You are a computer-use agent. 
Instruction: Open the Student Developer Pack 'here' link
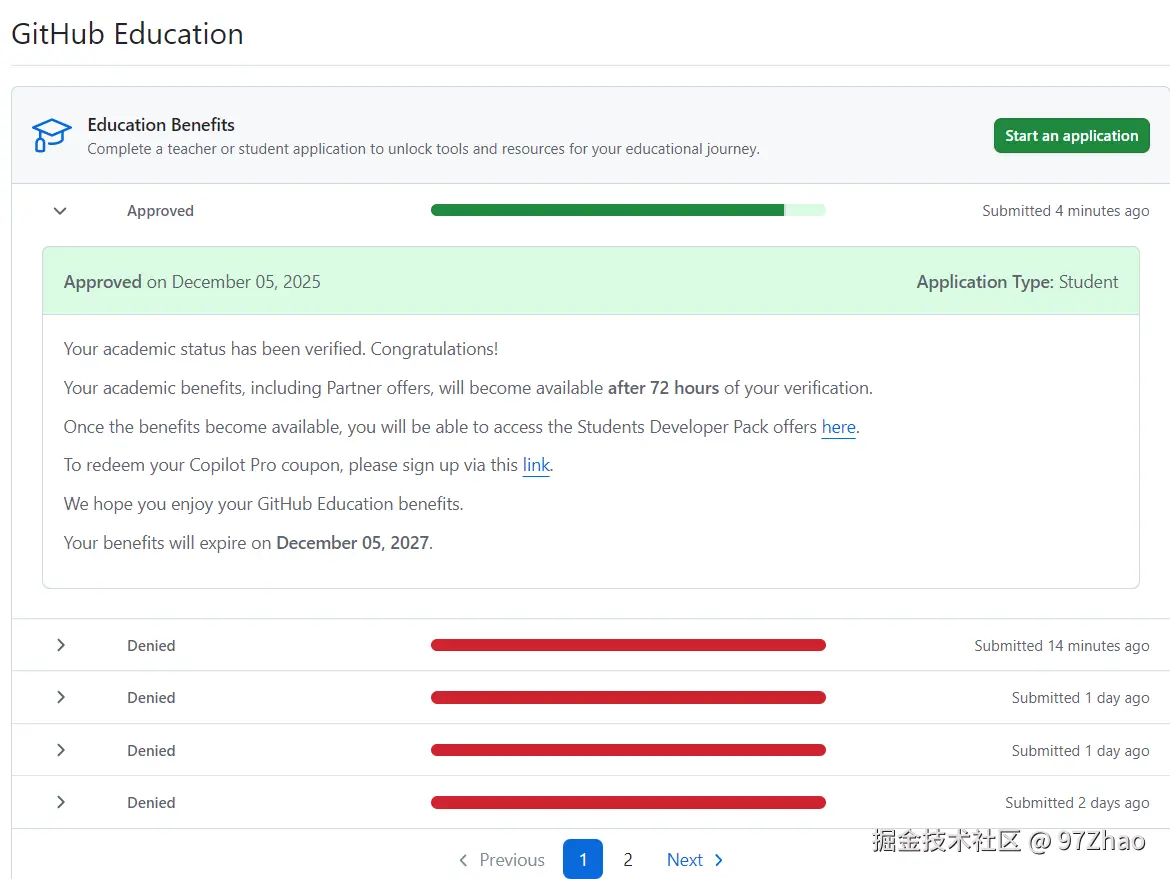838,427
